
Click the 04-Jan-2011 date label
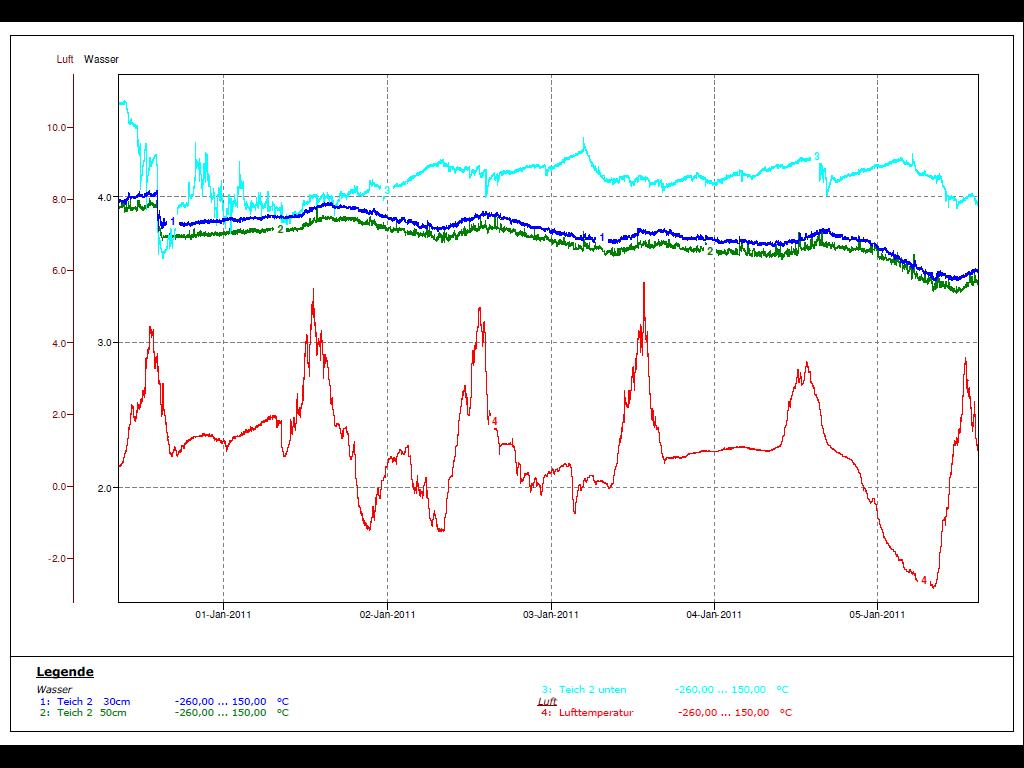point(715,615)
